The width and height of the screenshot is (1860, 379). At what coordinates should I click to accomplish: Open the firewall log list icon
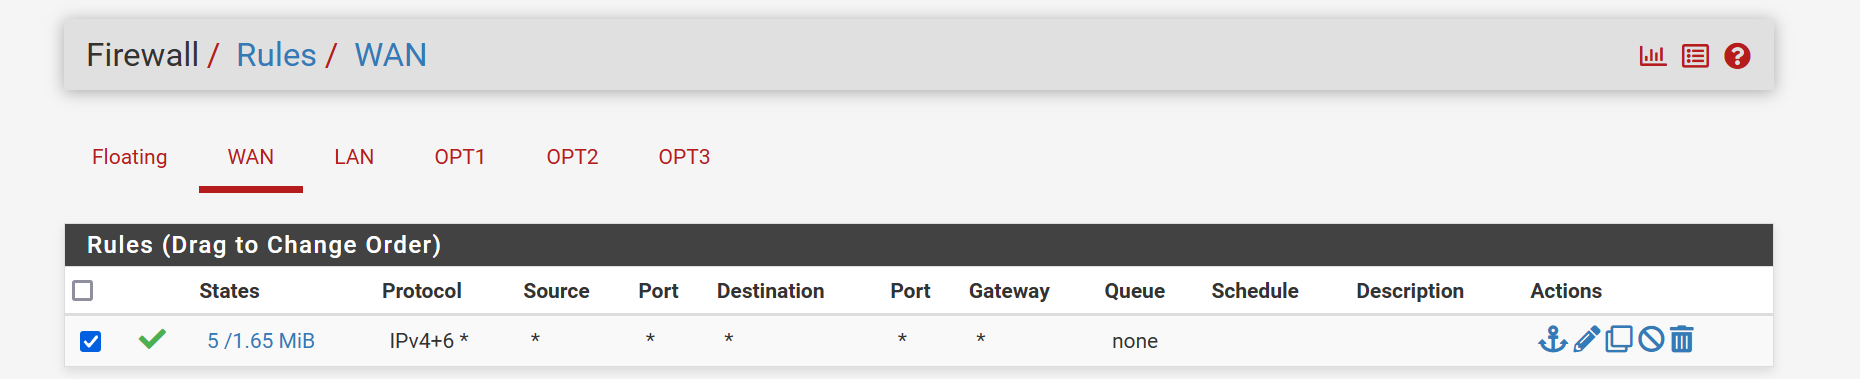(x=1695, y=56)
